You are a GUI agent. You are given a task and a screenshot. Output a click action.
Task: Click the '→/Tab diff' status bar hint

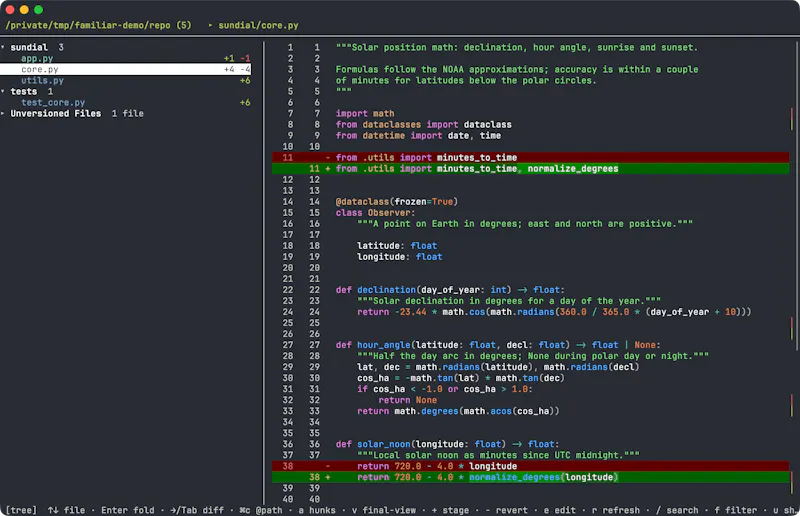coord(197,510)
